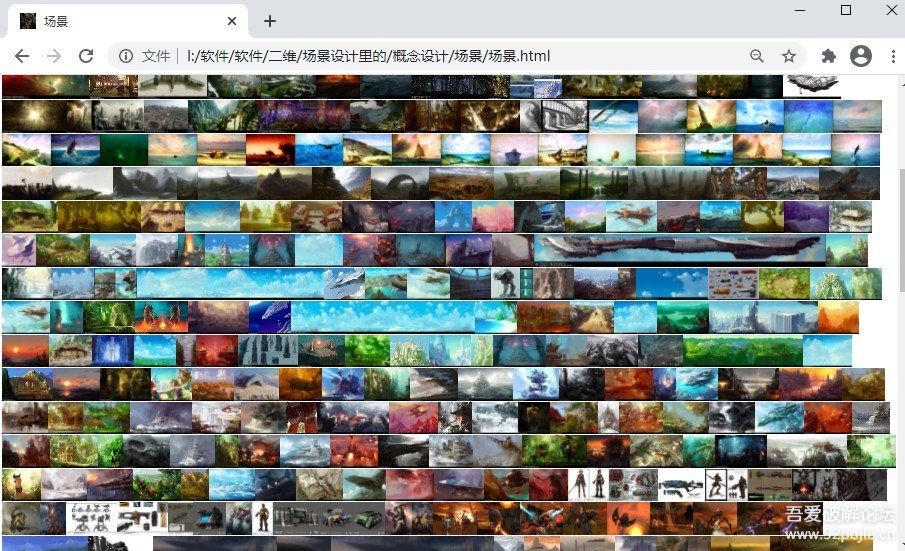
Task: Open the black-bordered dark blue underwater thumbnail
Action: 741,451
